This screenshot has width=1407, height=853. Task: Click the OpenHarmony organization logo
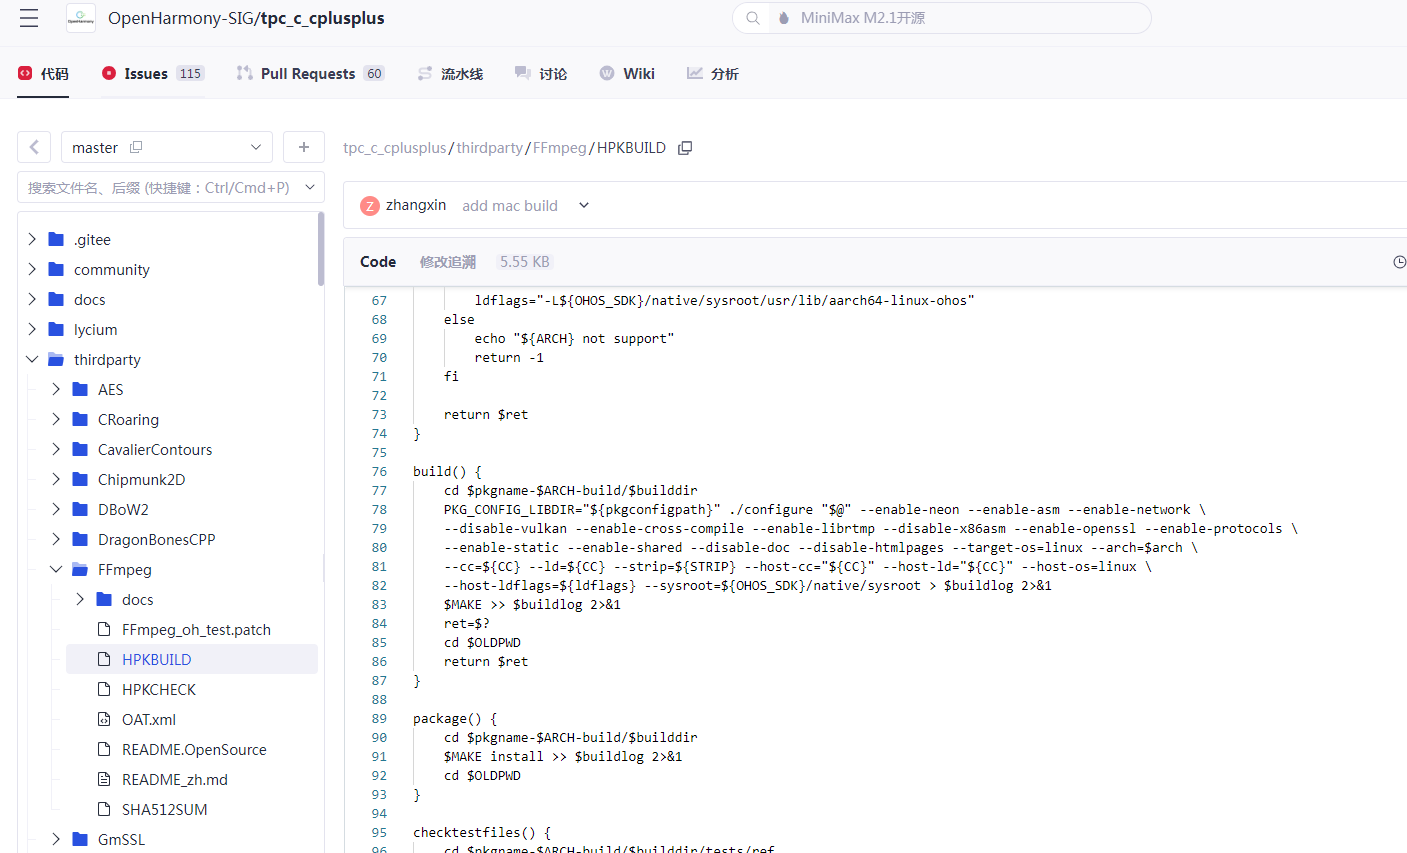(x=81, y=18)
